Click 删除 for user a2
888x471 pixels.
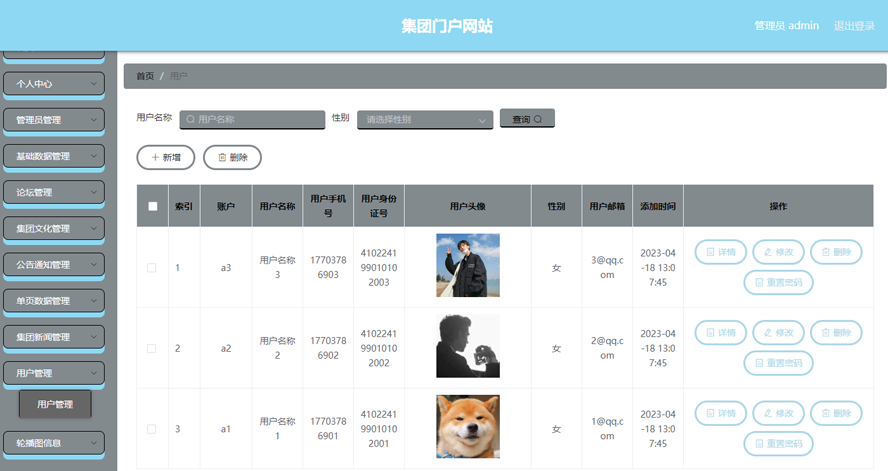coord(836,332)
